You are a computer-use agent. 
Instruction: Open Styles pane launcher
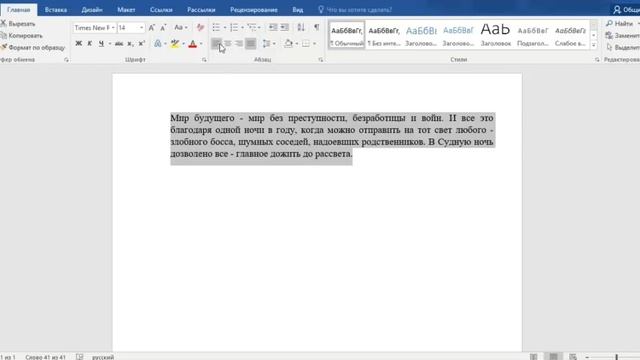point(597,60)
